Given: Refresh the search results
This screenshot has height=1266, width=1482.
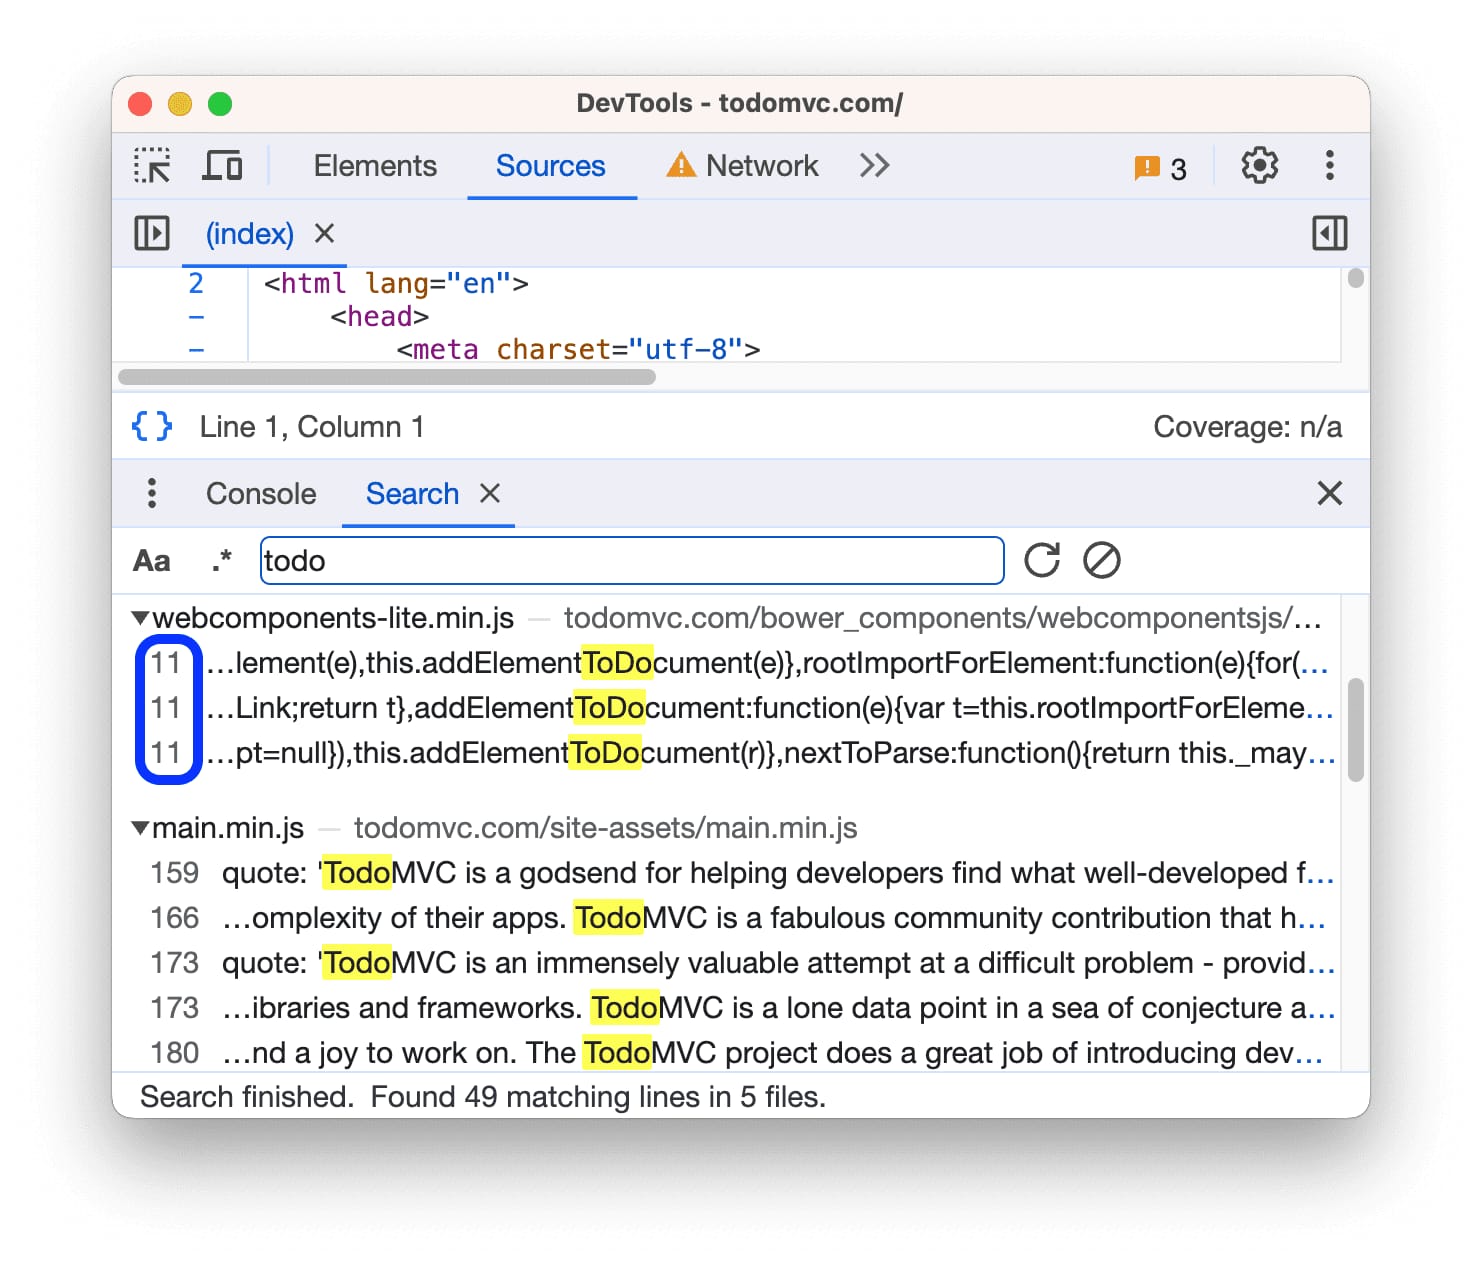Looking at the screenshot, I should pyautogui.click(x=1042, y=561).
